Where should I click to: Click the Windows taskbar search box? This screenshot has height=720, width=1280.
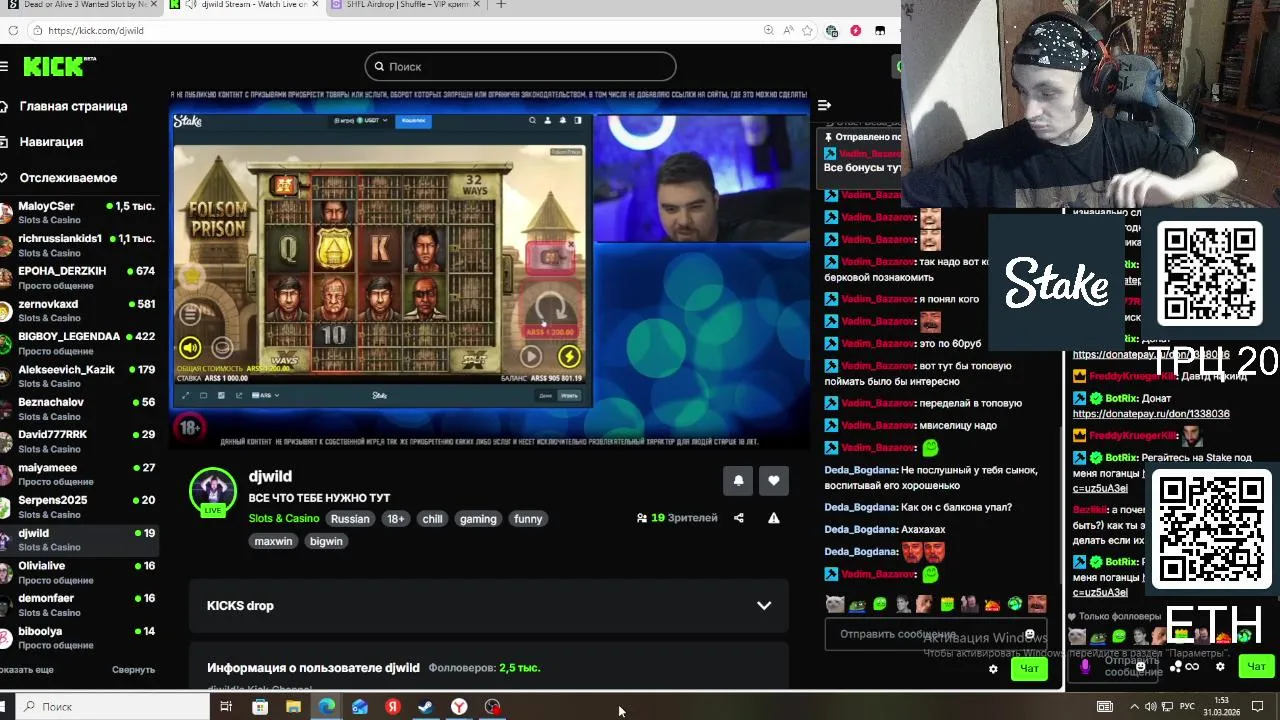pos(112,706)
